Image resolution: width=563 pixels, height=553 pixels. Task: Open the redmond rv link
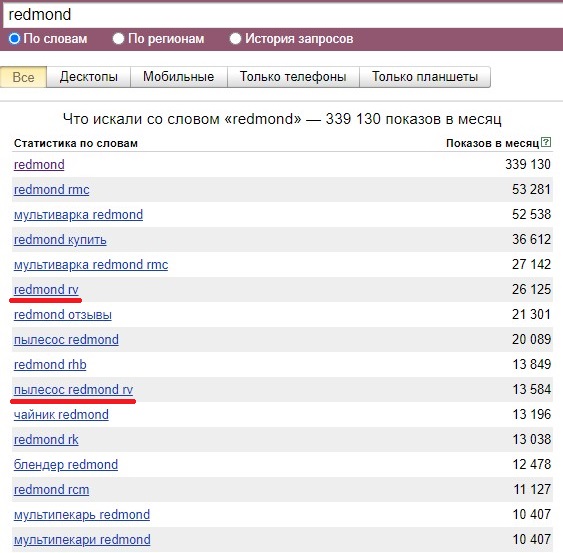coord(46,290)
